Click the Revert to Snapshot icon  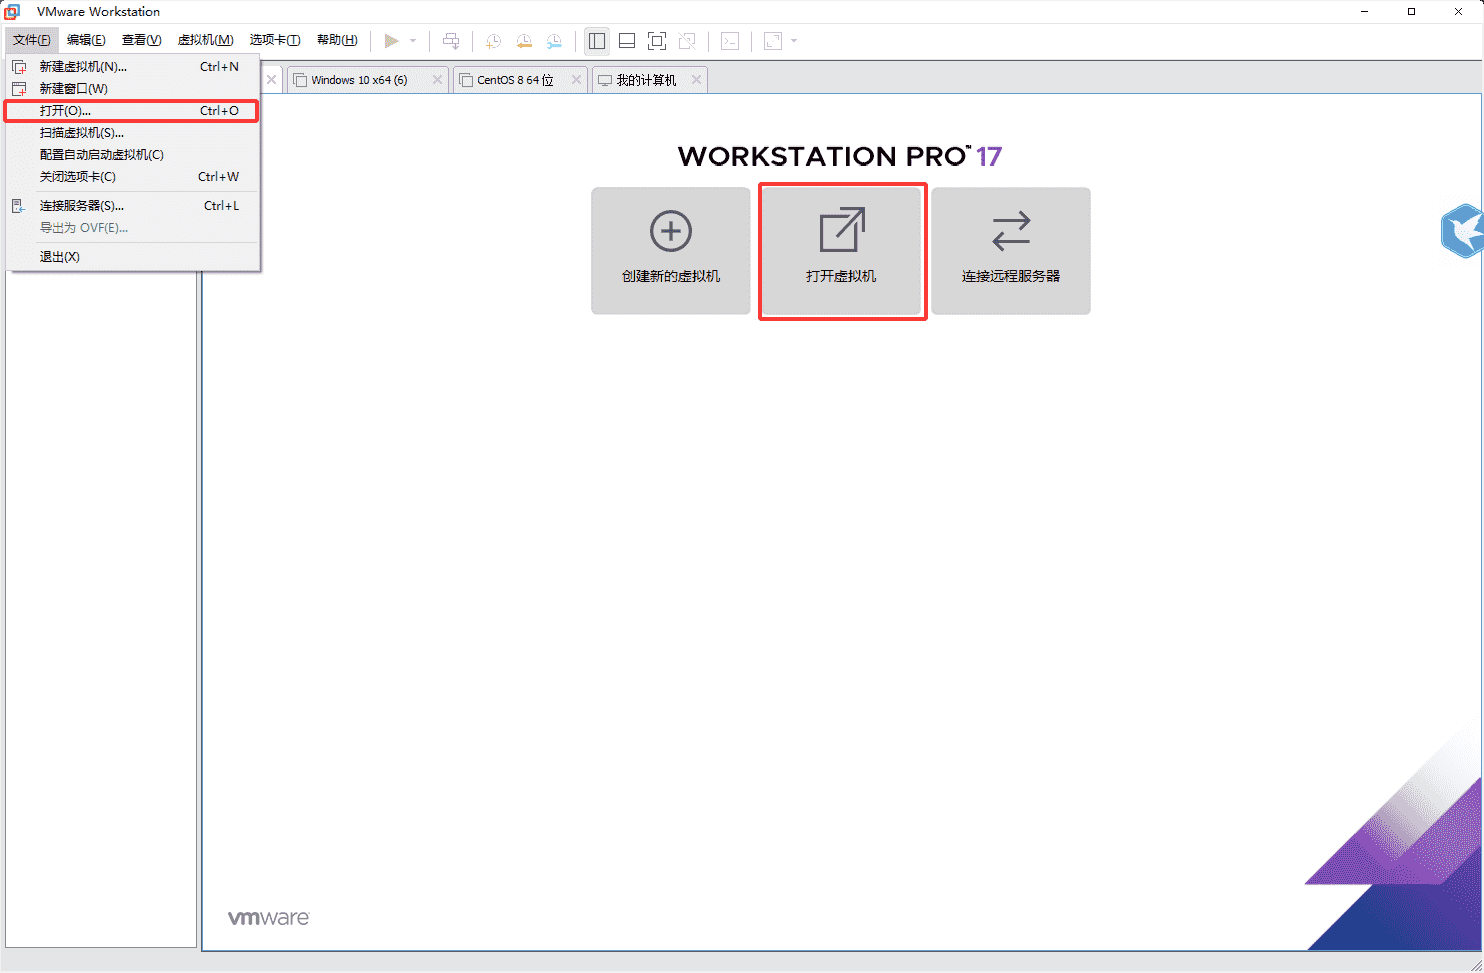(x=524, y=41)
